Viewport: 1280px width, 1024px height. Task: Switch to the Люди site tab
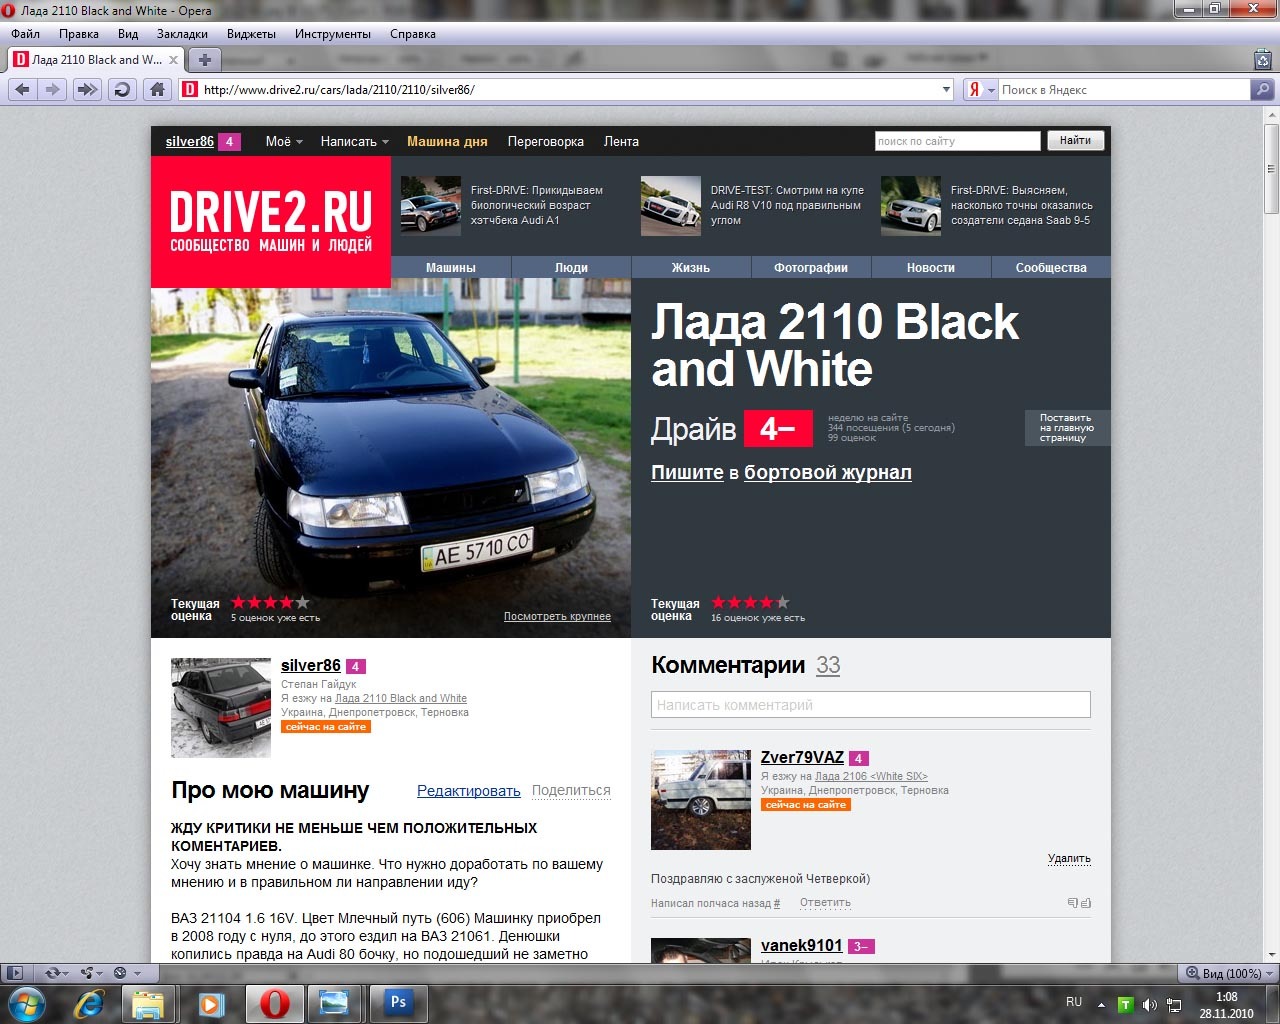tap(571, 268)
